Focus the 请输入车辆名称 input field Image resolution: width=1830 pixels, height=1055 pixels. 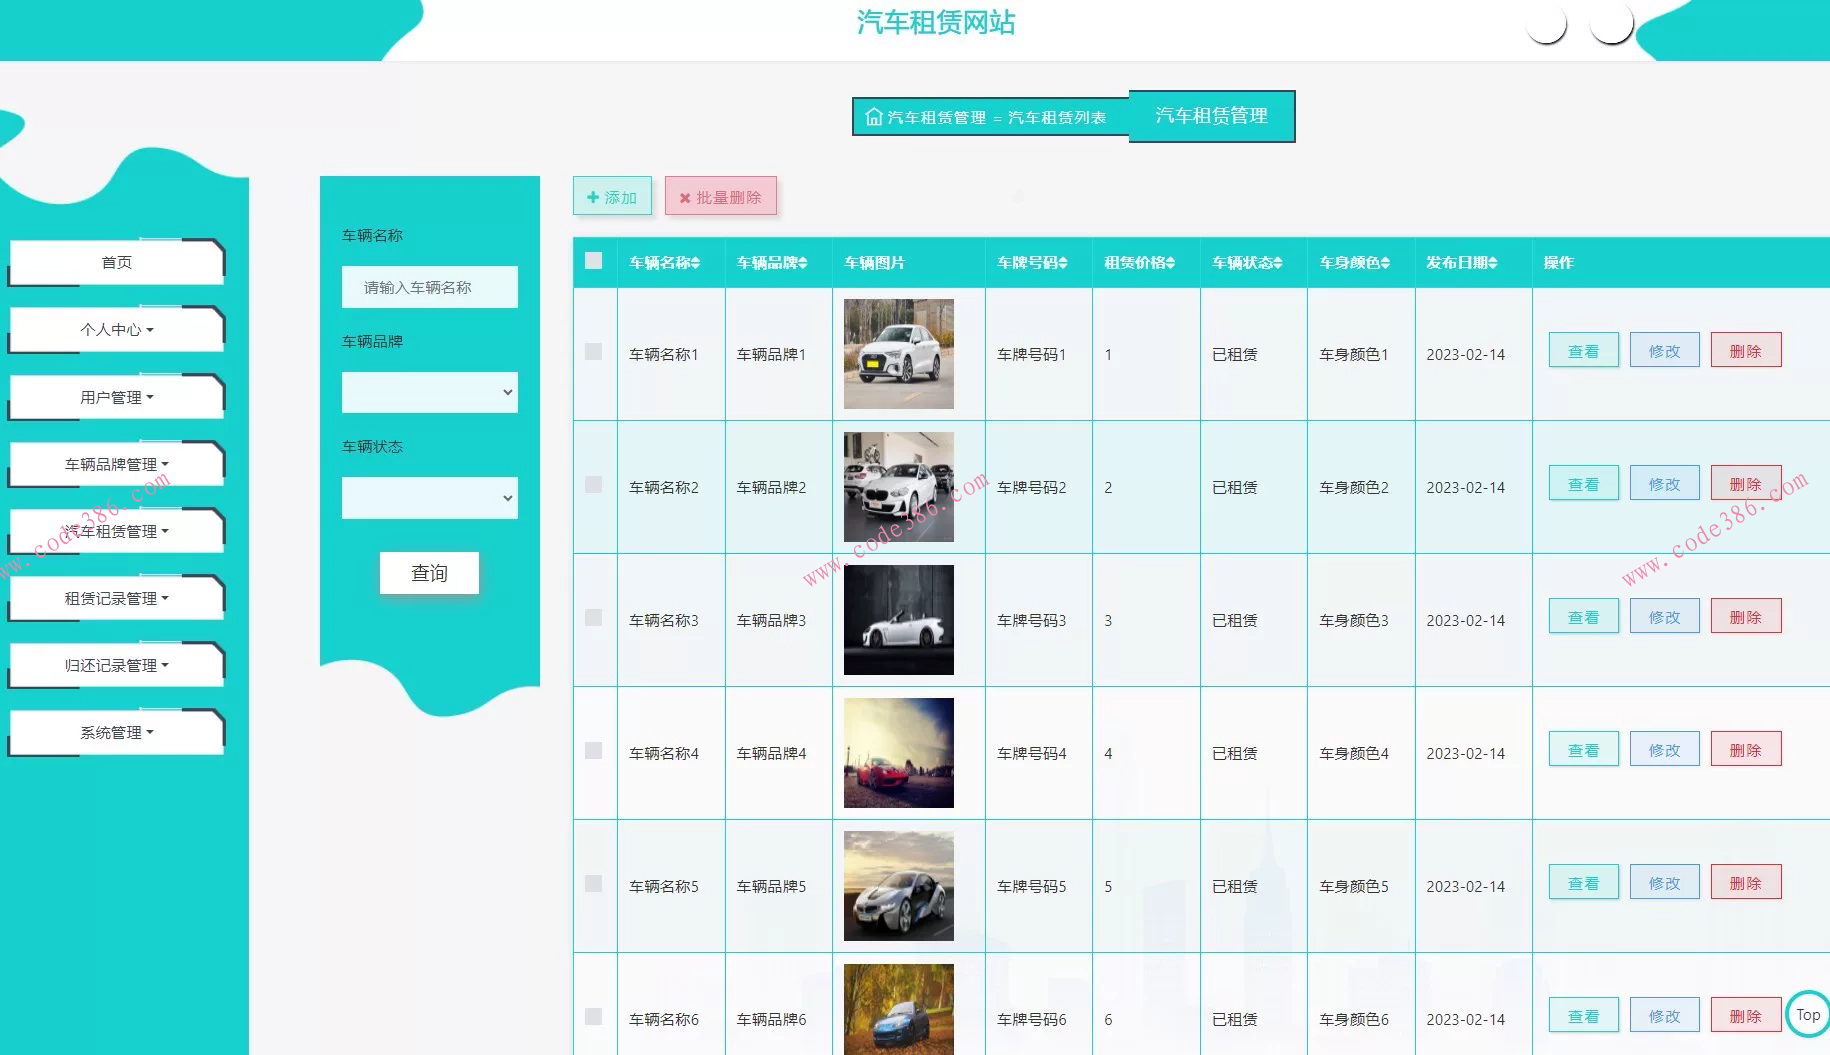(x=429, y=287)
